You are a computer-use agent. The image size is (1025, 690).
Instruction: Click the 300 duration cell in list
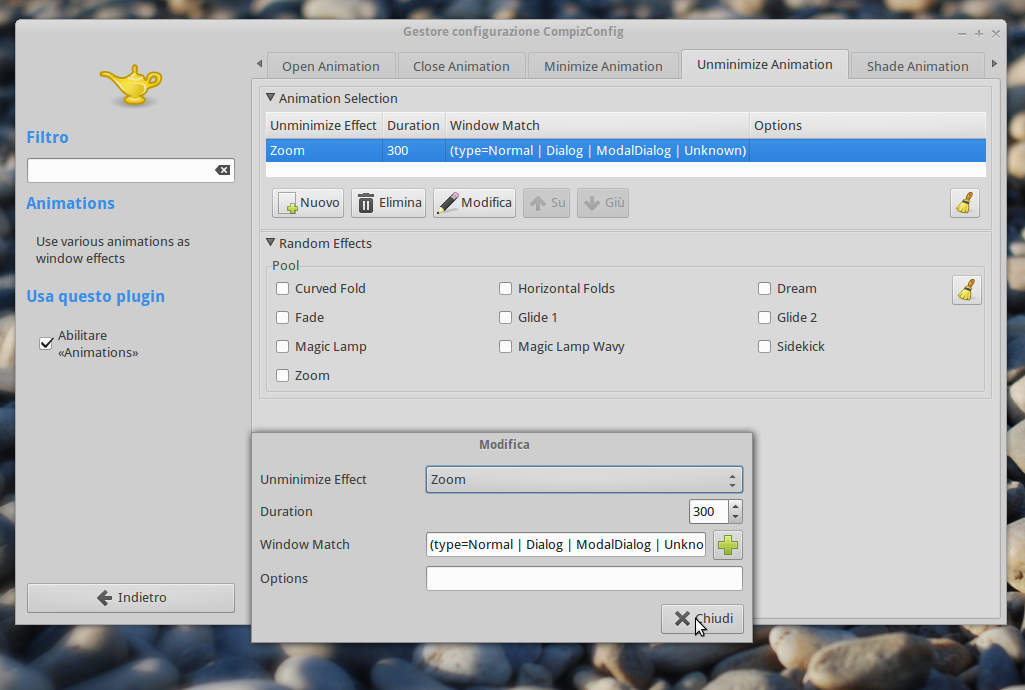point(414,151)
